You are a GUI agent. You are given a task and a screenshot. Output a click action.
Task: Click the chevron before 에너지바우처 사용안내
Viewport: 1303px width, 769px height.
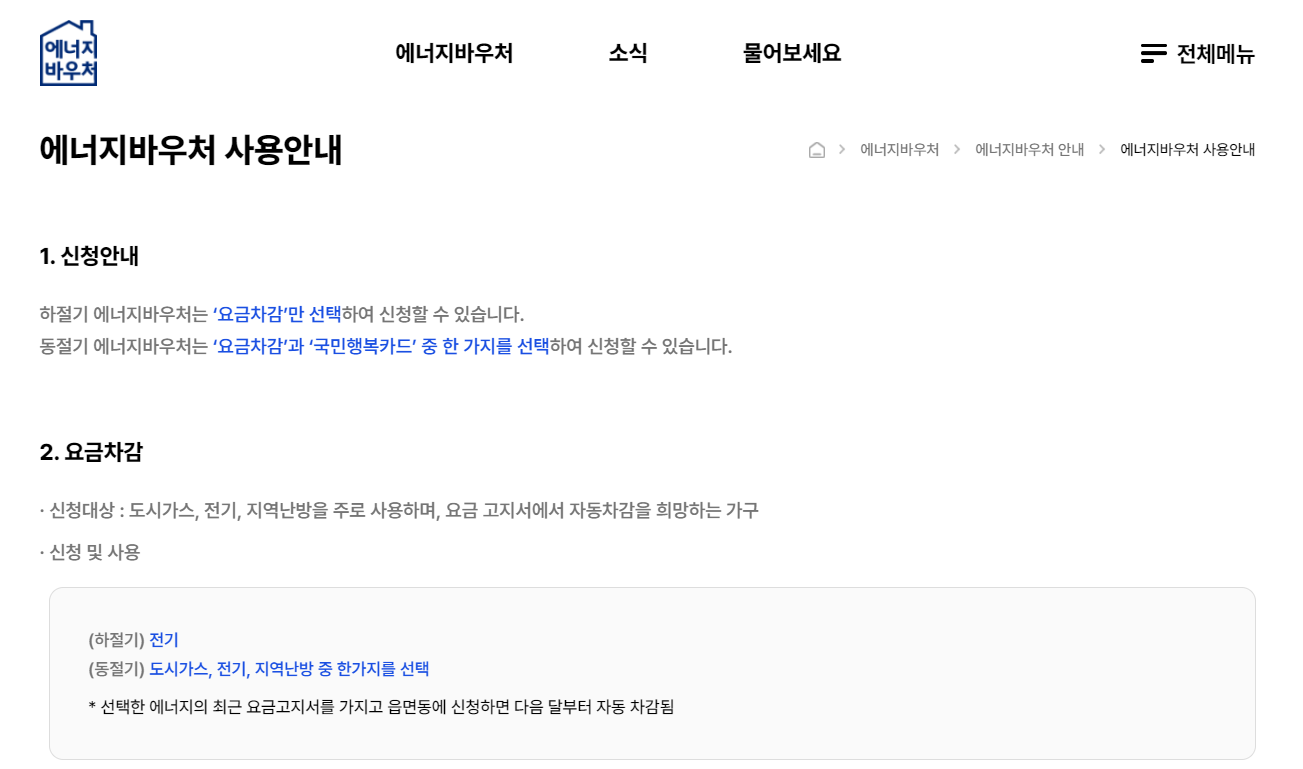point(1104,149)
